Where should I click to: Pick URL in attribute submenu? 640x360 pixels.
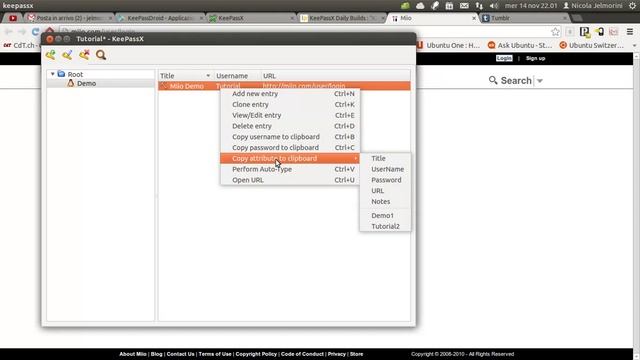[x=385, y=191]
